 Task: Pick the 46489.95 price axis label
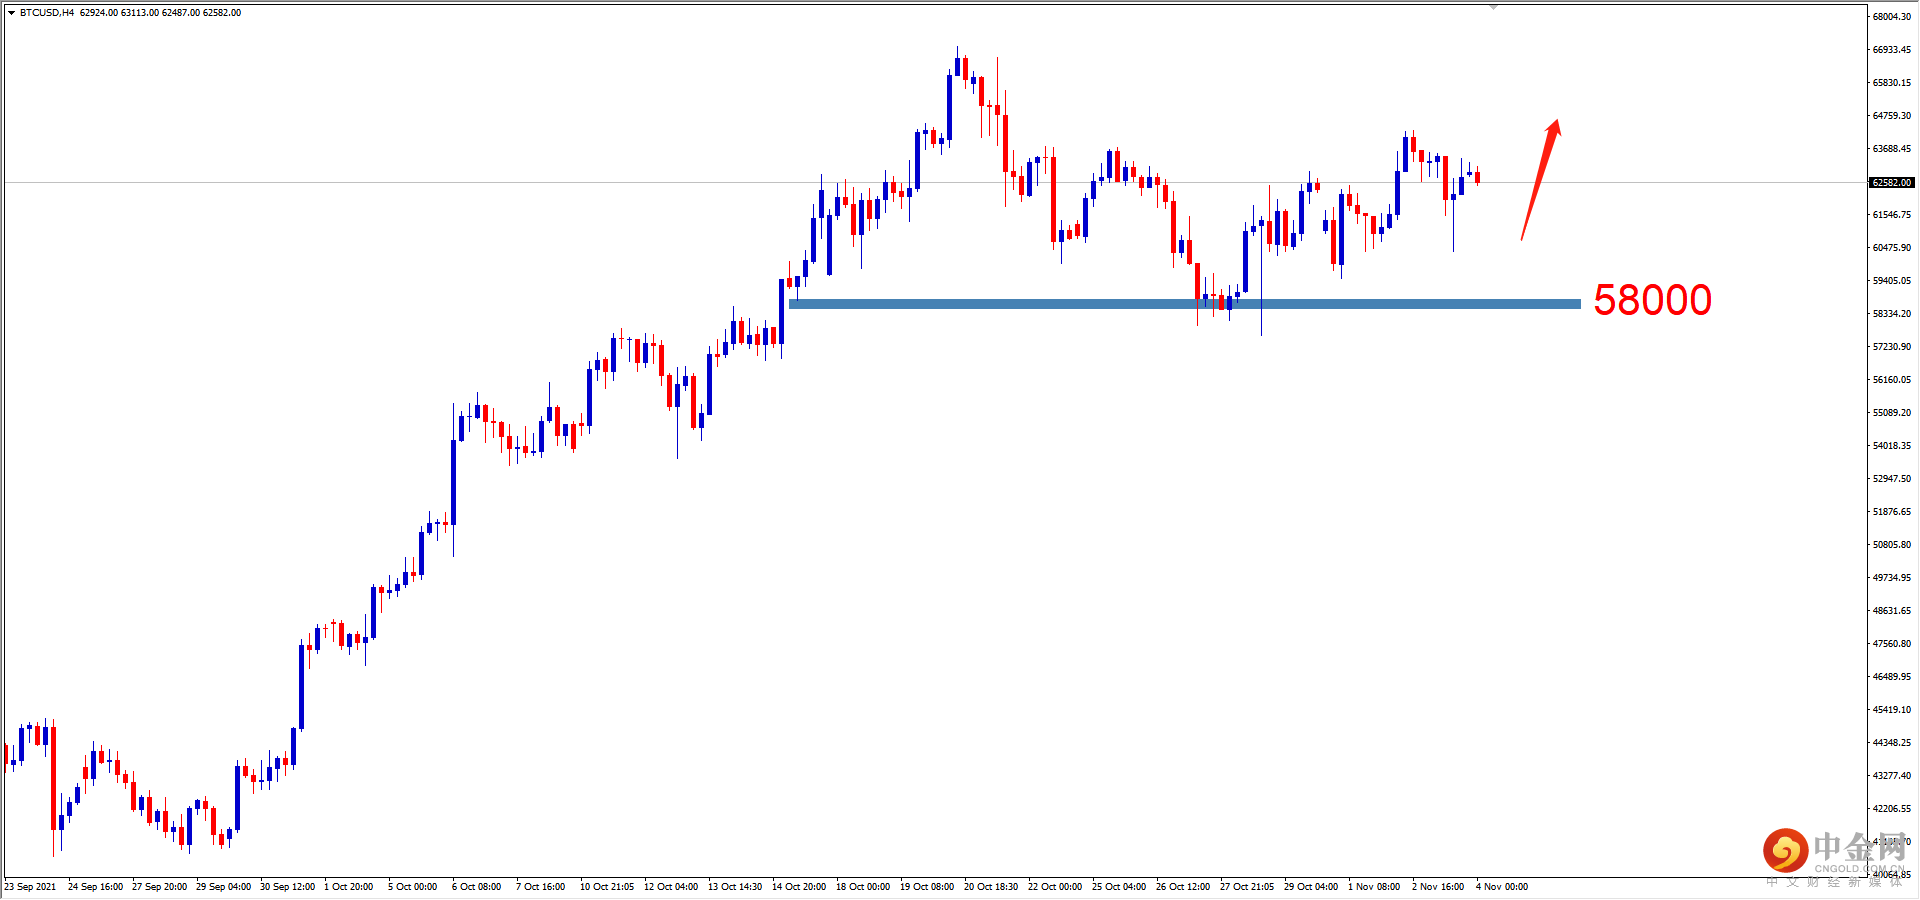1892,677
